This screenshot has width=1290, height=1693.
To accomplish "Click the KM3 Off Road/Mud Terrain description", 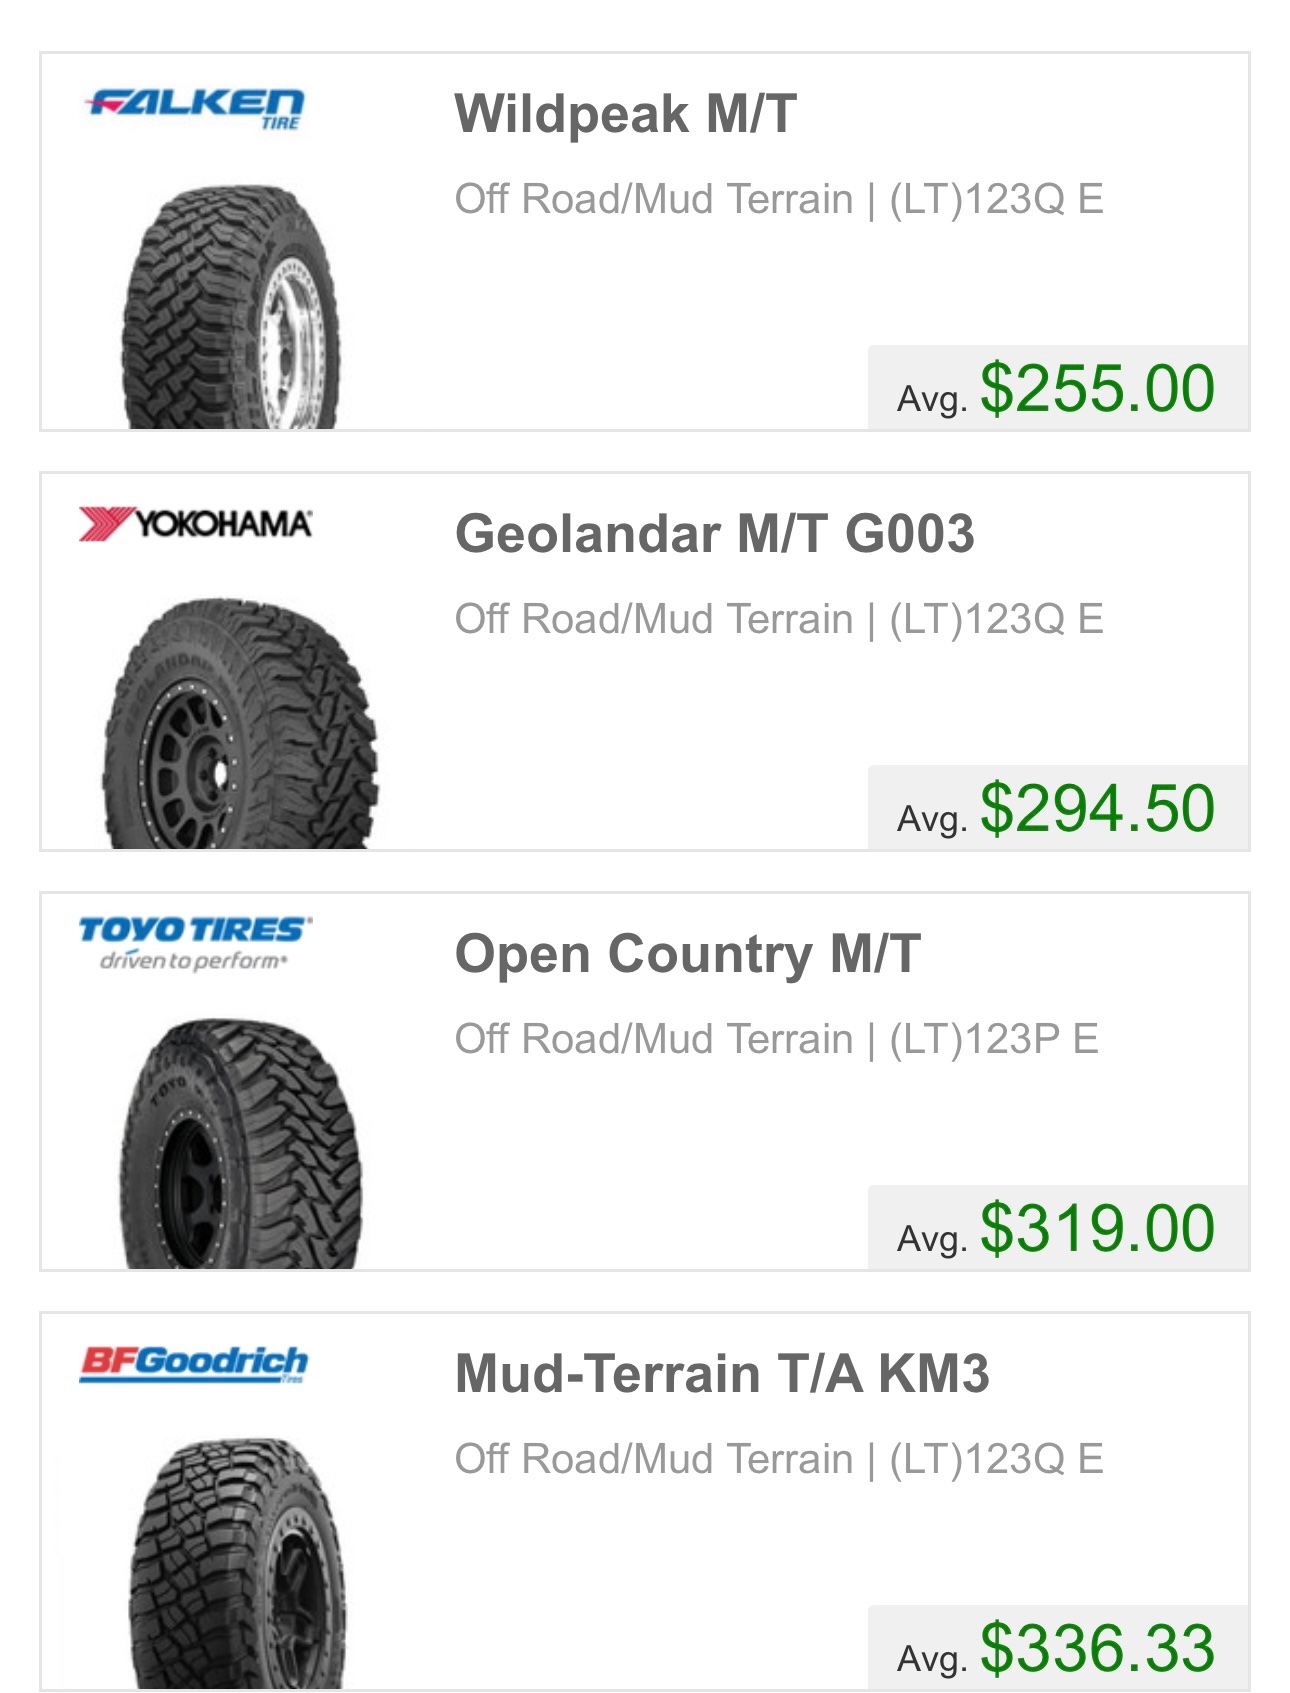I will point(778,1459).
